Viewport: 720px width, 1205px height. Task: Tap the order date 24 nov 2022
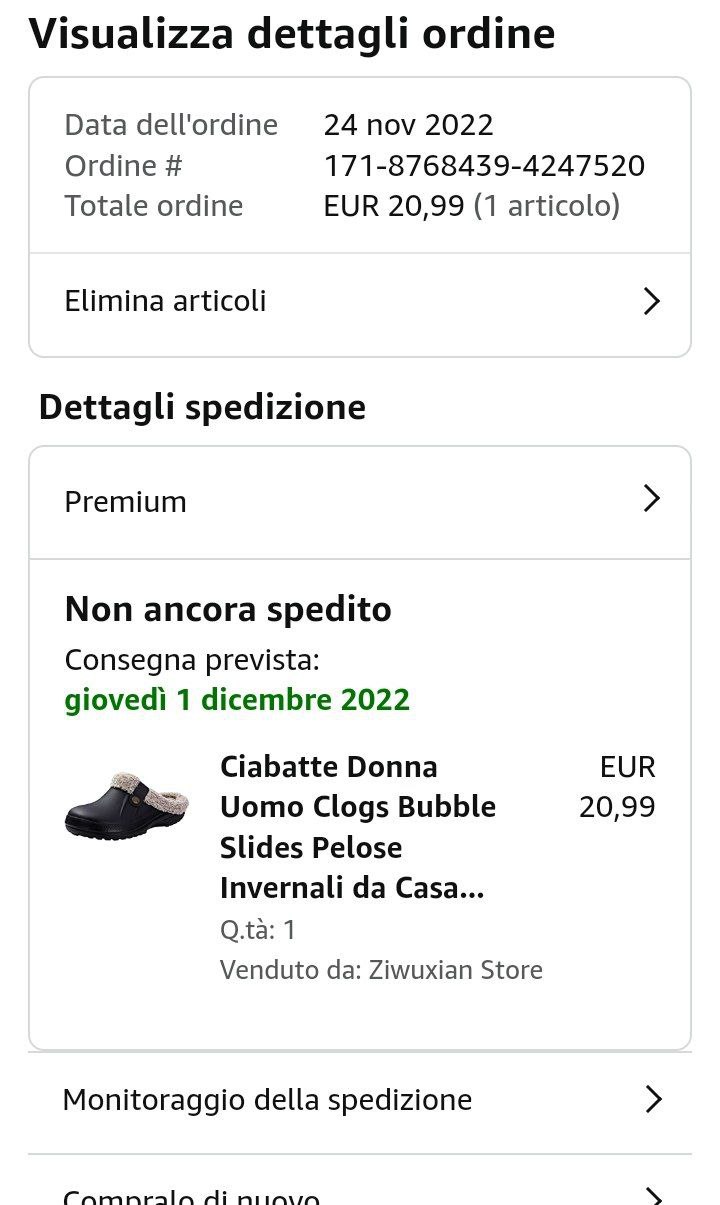(x=408, y=125)
